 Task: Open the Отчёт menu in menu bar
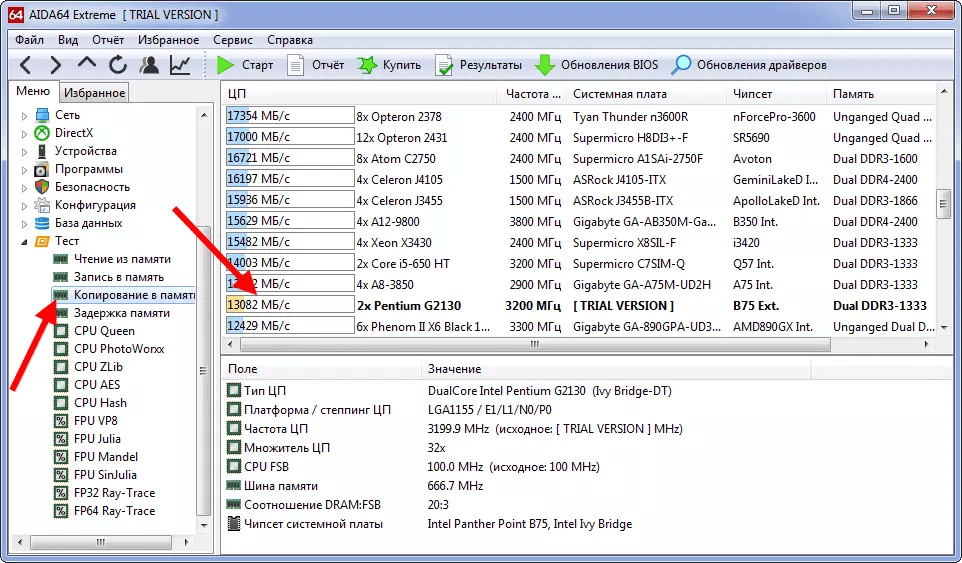[x=108, y=40]
